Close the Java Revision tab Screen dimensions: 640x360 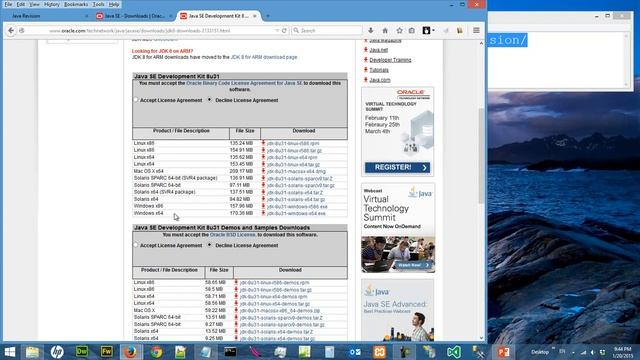tap(87, 16)
